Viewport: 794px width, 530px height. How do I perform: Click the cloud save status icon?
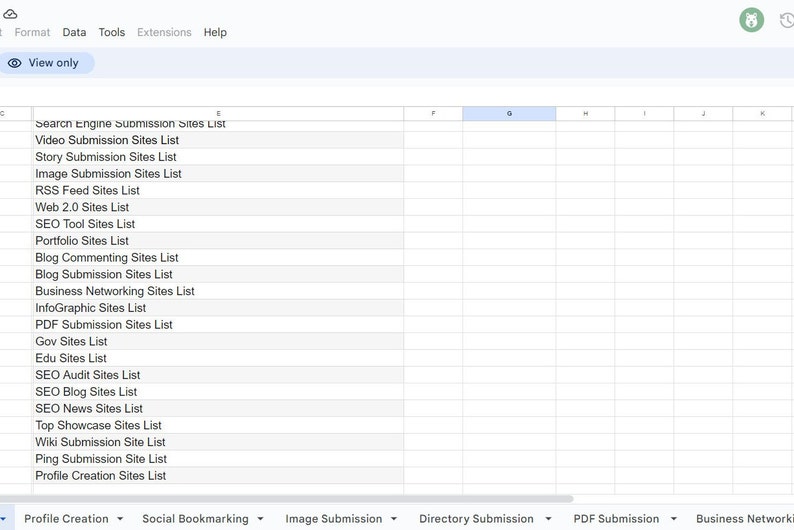coord(10,13)
